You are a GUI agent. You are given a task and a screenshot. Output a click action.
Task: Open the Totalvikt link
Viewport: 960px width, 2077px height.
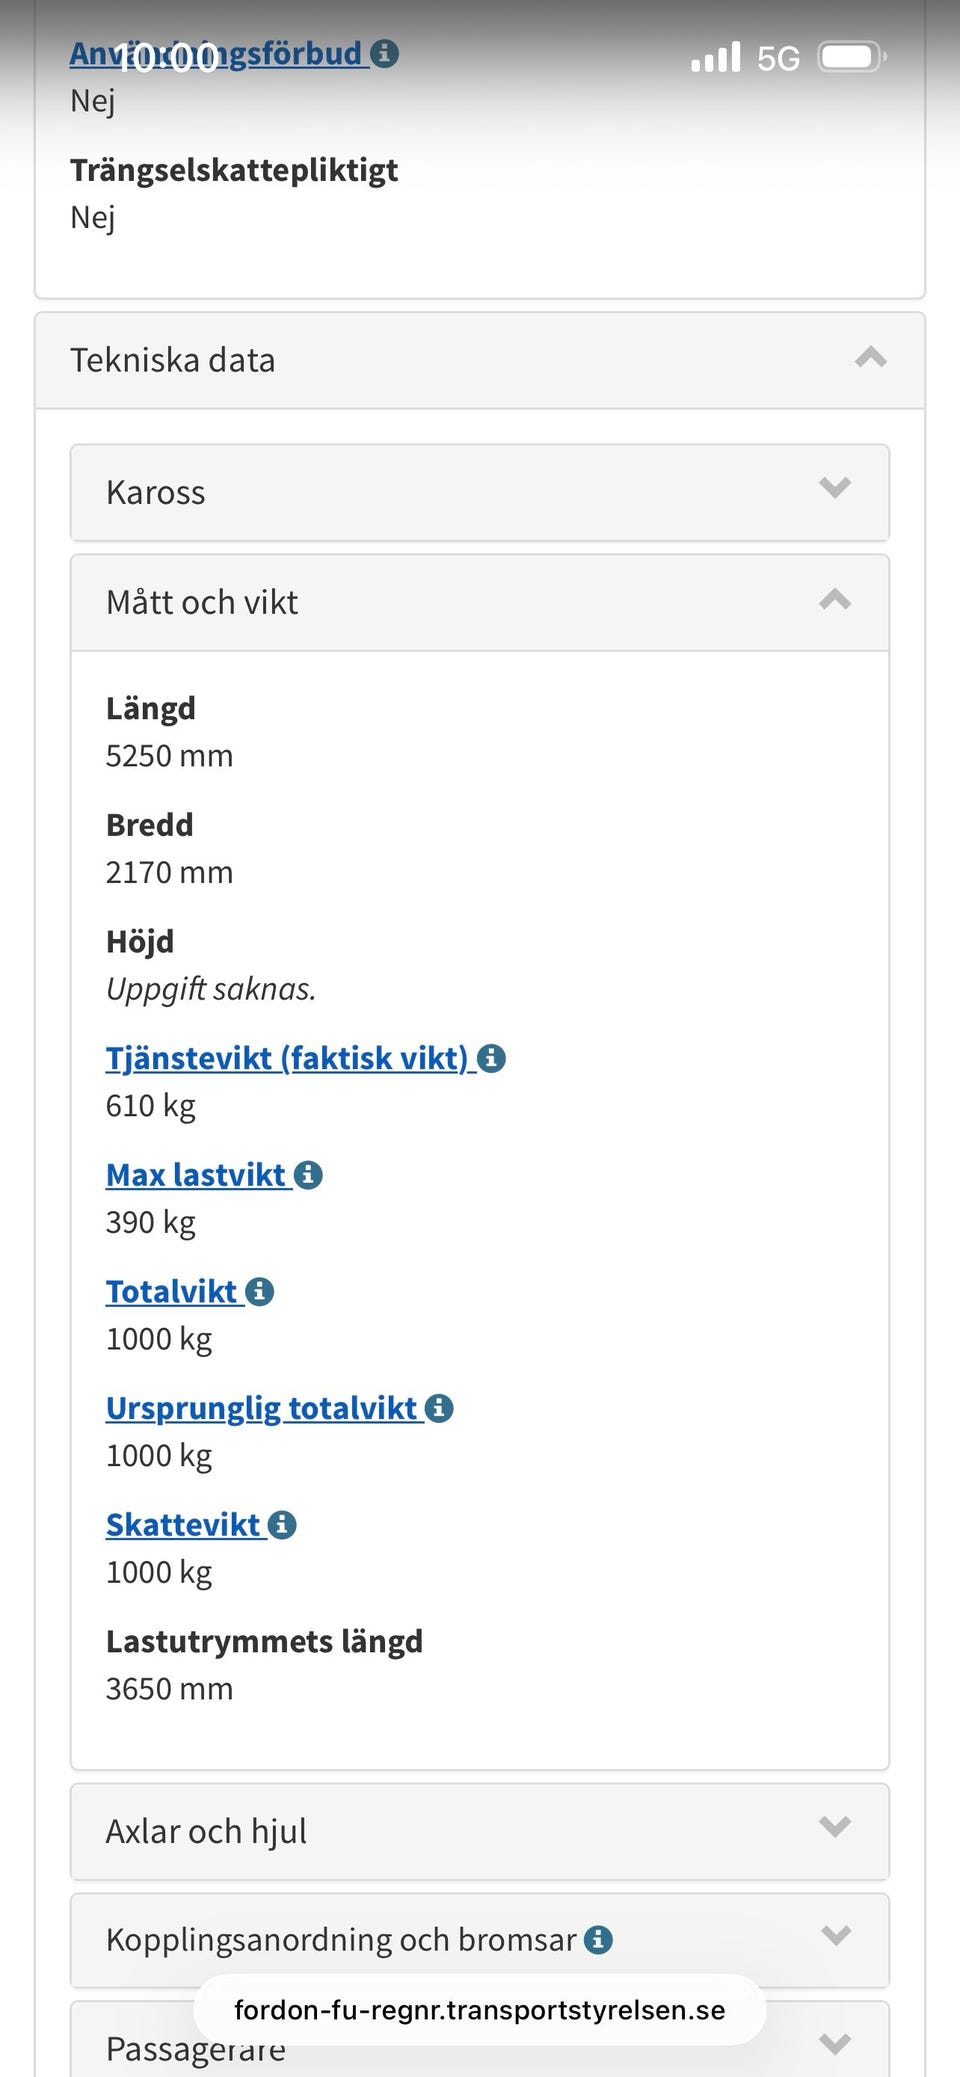tap(172, 1292)
